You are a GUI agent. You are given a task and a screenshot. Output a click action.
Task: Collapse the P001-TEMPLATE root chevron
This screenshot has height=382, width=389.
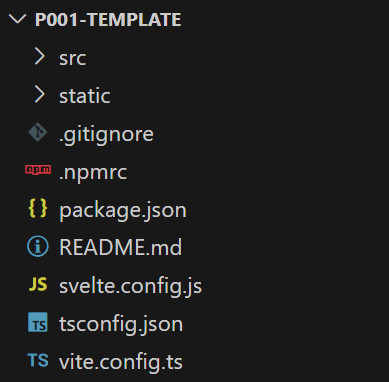[x=17, y=19]
